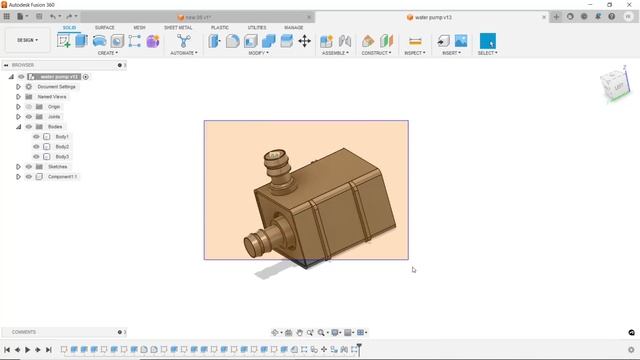
Task: Collapse the Bodies folder
Action: pyautogui.click(x=18, y=127)
